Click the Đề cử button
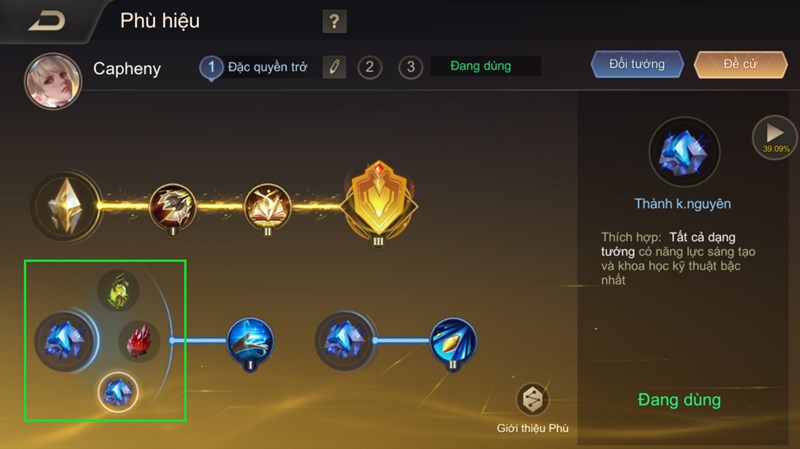The image size is (800, 449). coord(740,64)
